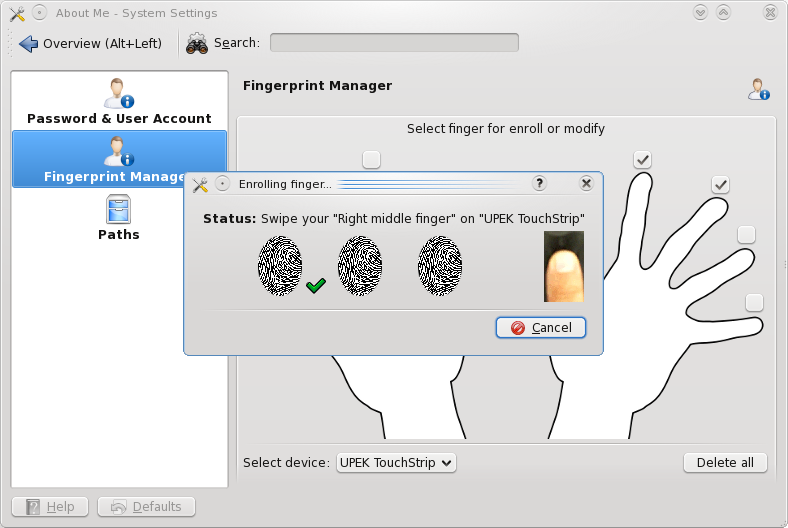Screen dimensions: 788x528
Task: Open the Paths module
Action: click(x=119, y=218)
